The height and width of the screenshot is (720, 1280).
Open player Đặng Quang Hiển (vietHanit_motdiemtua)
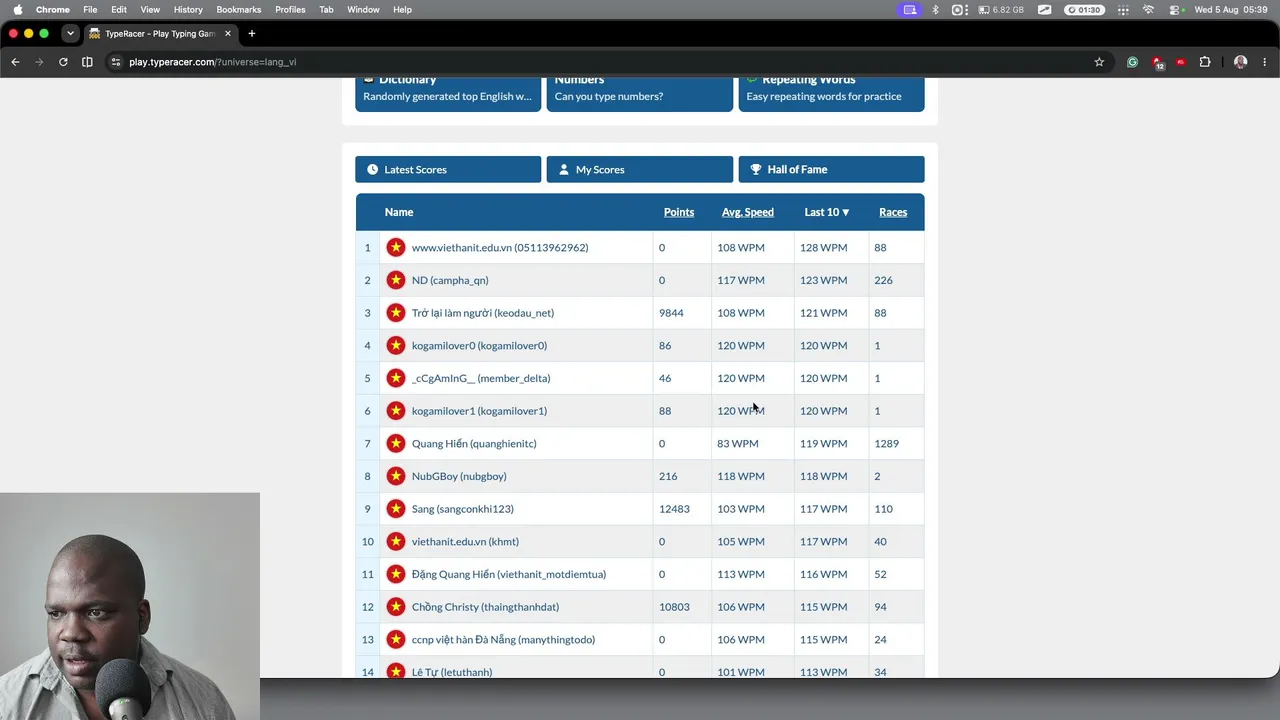509,574
